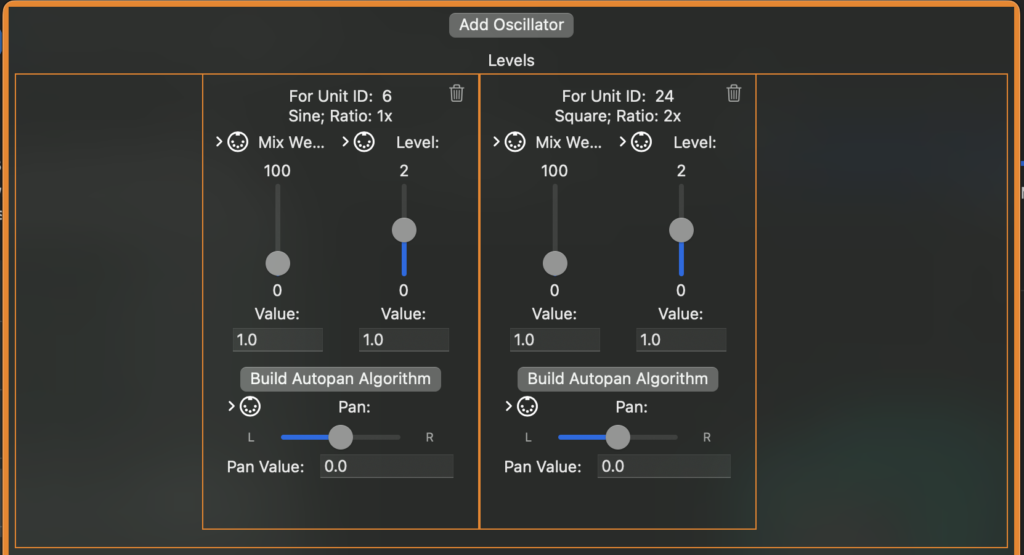Screen dimensions: 1024x555
Task: Click MIDI icon next to Level in Unit 24
Action: tap(641, 142)
